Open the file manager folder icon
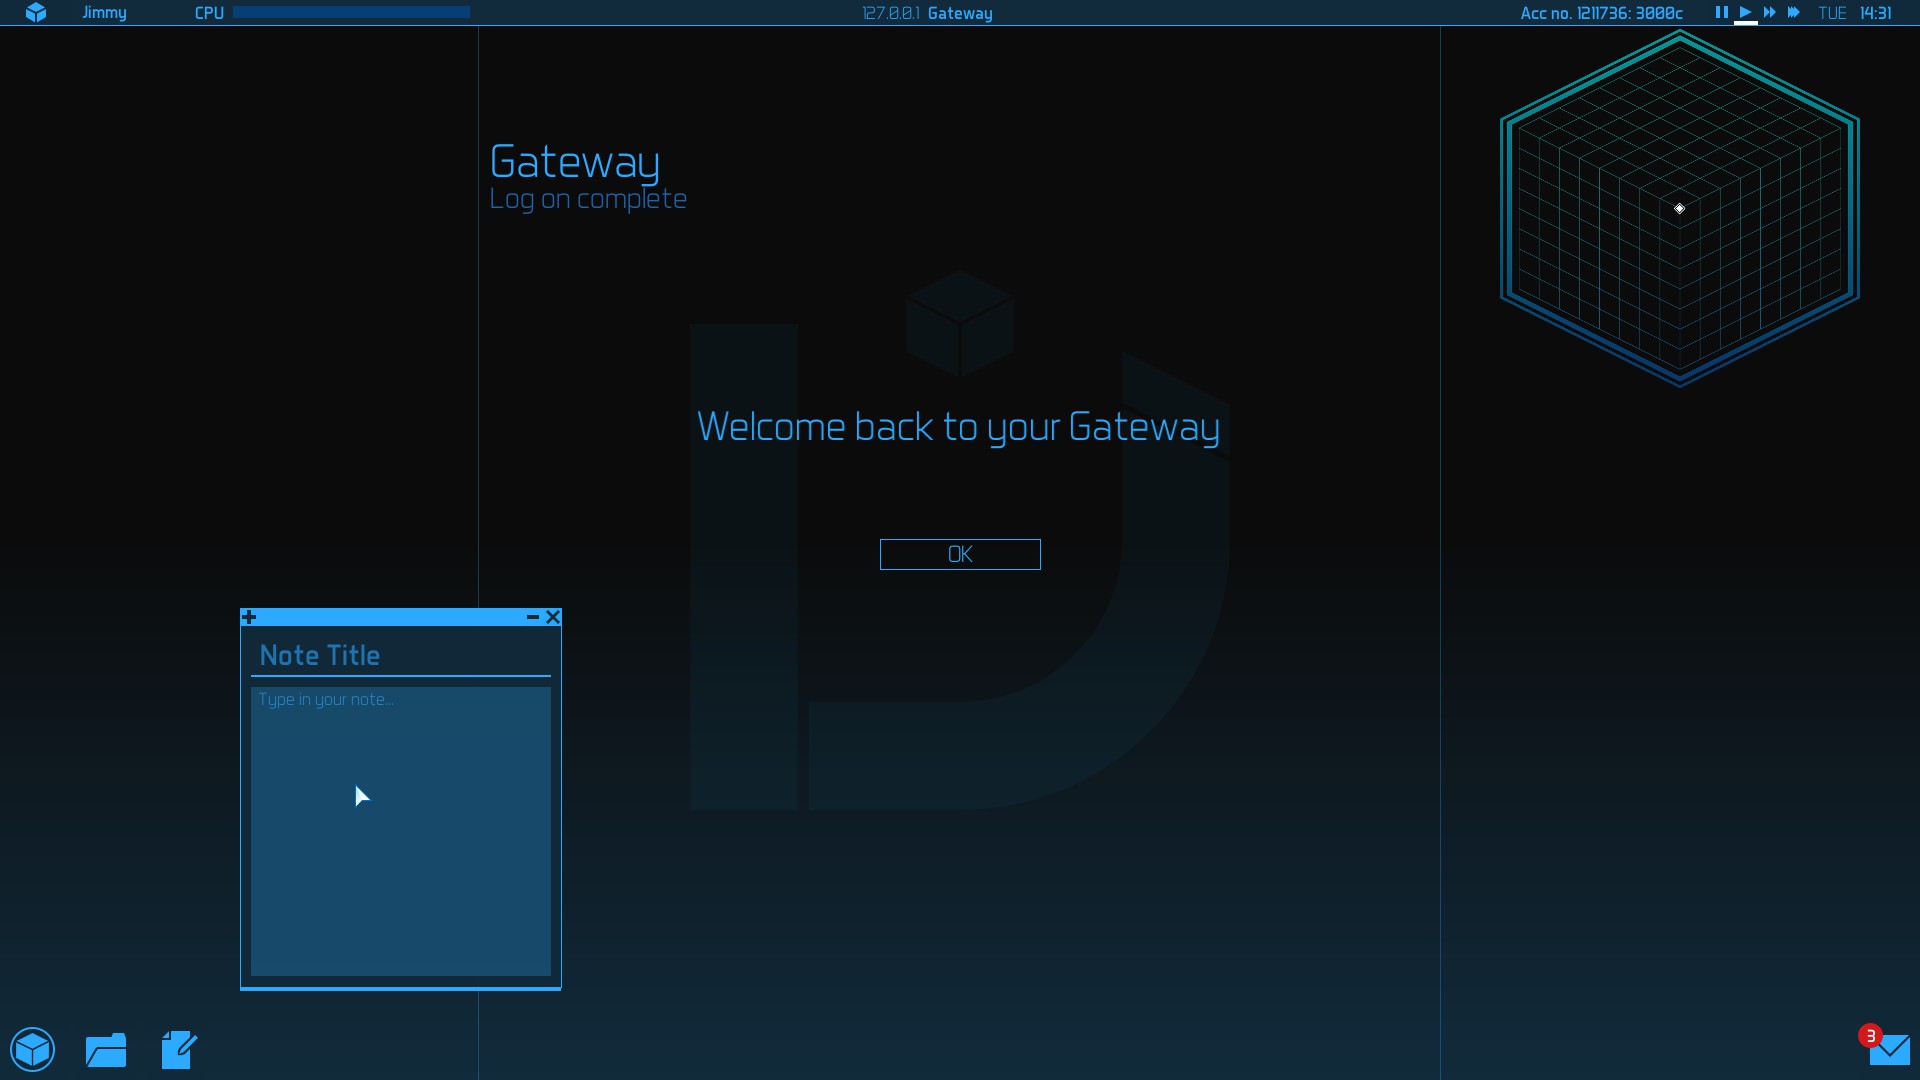The image size is (1920, 1080). point(106,1050)
